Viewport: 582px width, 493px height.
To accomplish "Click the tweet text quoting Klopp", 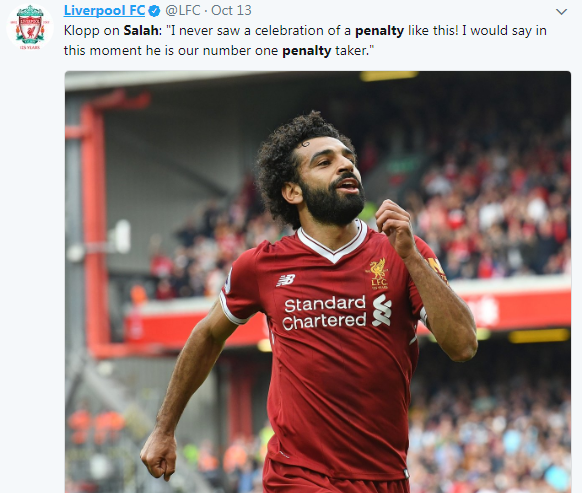I will click(305, 40).
